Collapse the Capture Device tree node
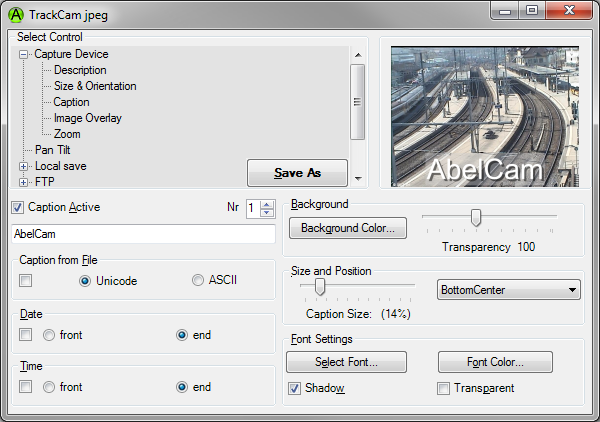Image resolution: width=600 pixels, height=422 pixels. tap(24, 54)
